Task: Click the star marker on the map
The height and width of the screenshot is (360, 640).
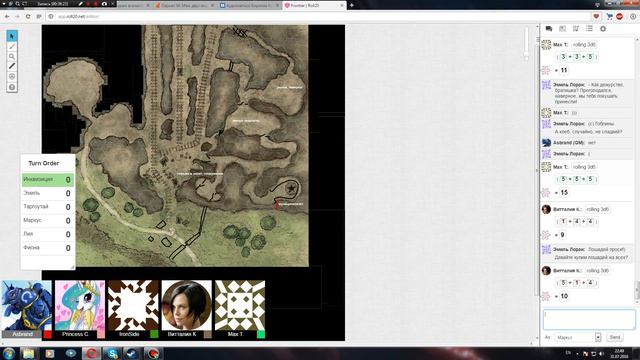Action: click(x=291, y=189)
